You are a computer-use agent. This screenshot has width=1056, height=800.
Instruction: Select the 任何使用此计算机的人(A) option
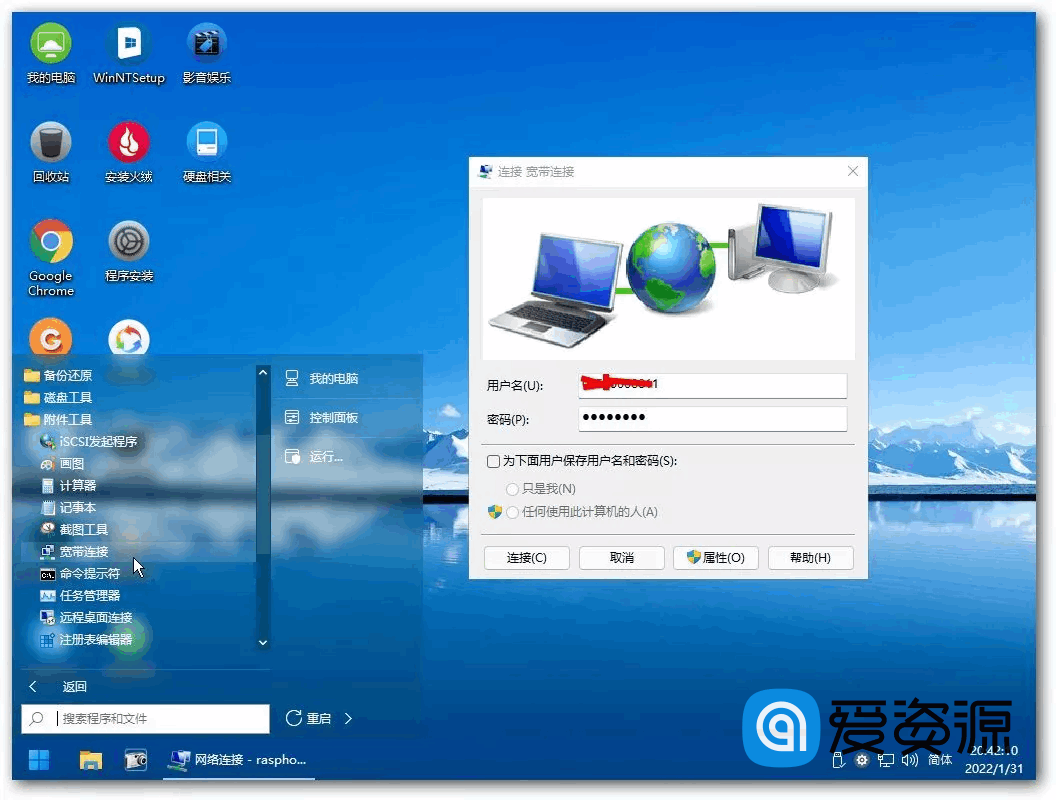[512, 508]
